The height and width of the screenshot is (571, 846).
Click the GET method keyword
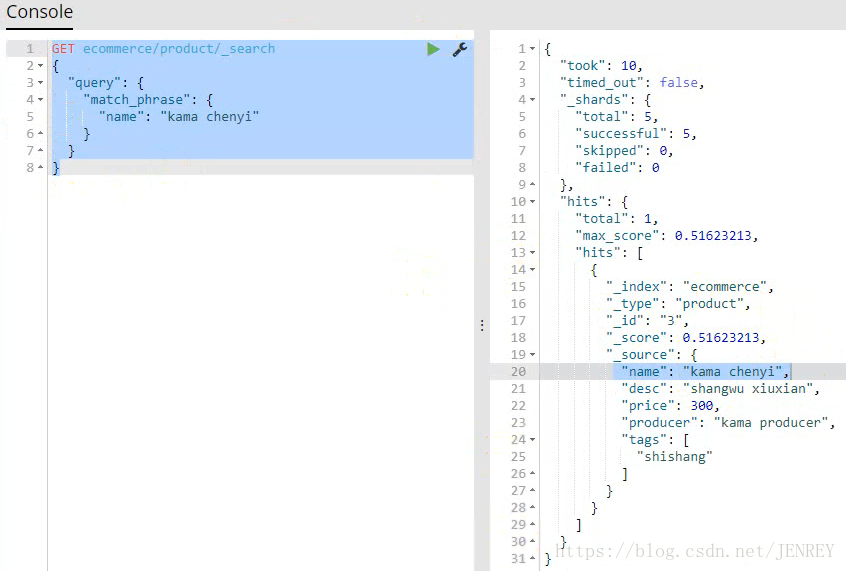(x=63, y=49)
